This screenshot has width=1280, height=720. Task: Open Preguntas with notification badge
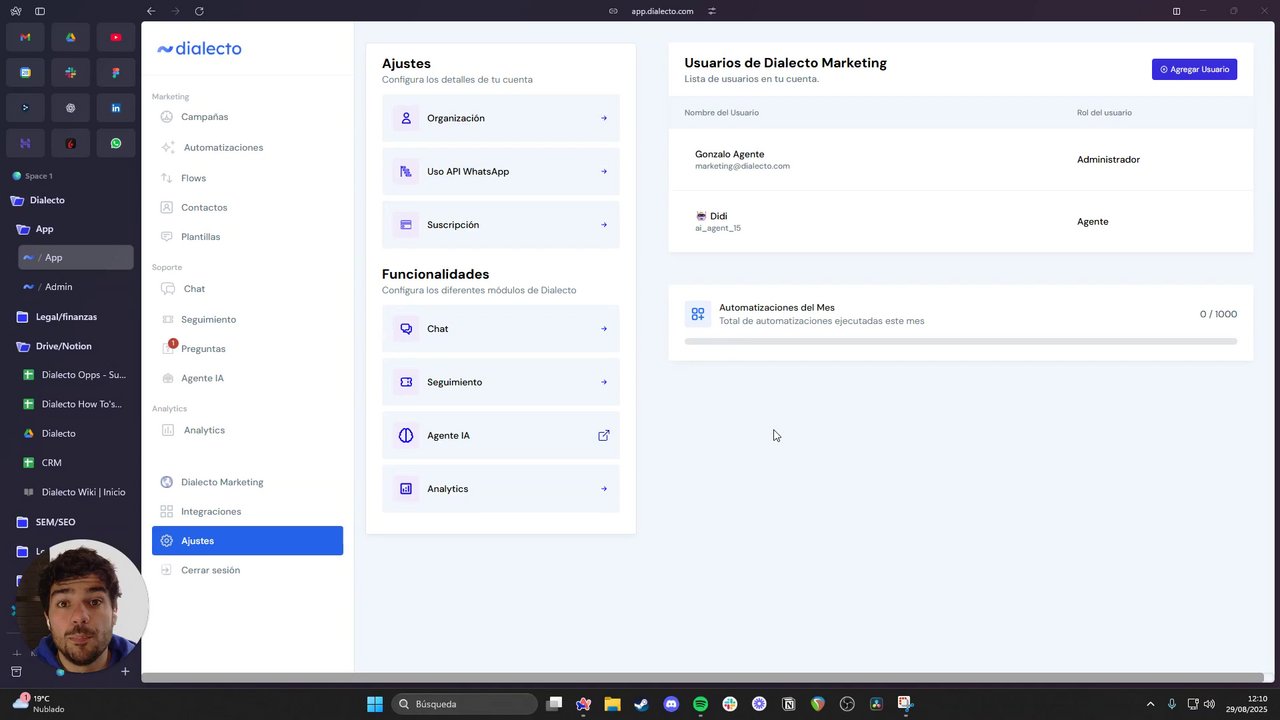pos(203,349)
